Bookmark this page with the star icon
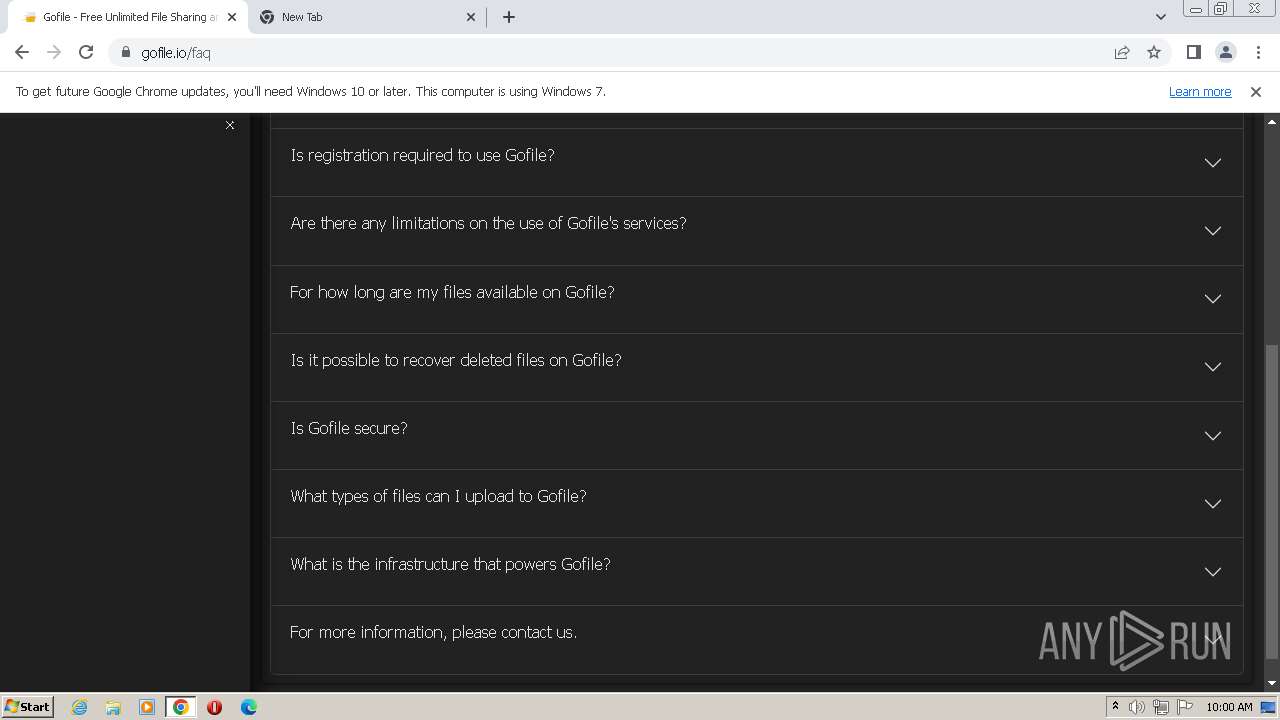The height and width of the screenshot is (720, 1280). click(x=1154, y=52)
